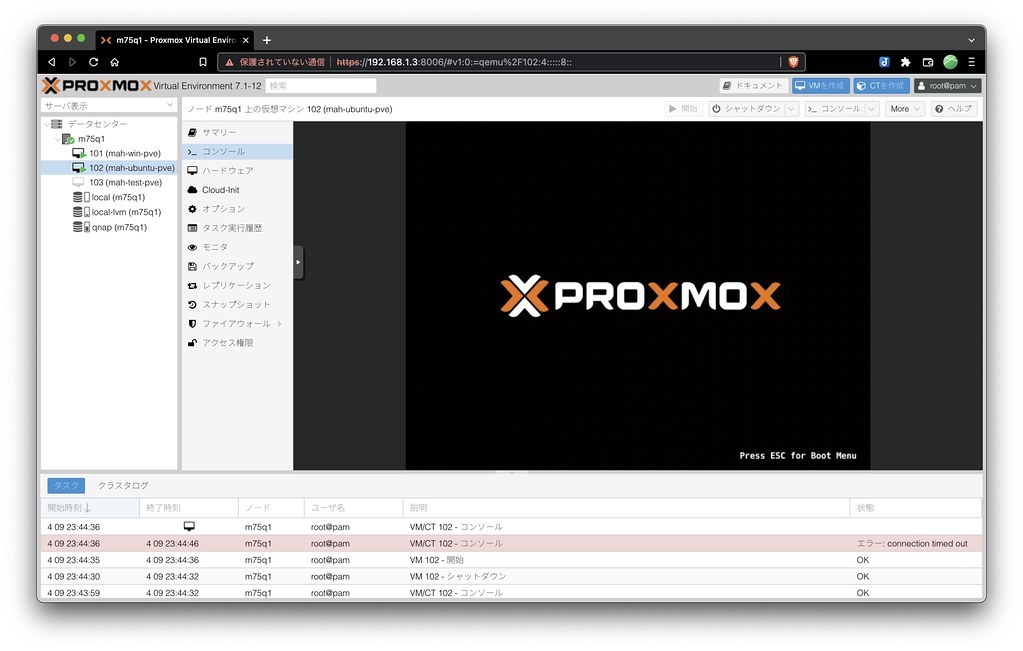Open the ファイアウォール firewall menu item
This screenshot has height=651, width=1023.
(x=237, y=324)
